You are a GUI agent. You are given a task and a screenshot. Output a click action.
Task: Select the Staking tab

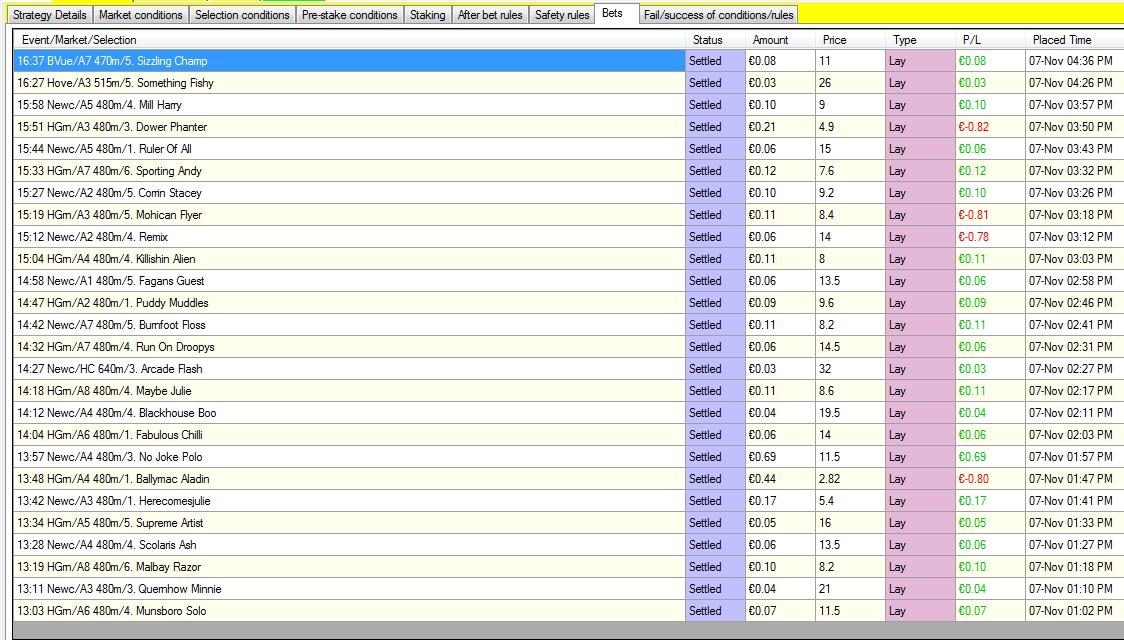[x=427, y=14]
